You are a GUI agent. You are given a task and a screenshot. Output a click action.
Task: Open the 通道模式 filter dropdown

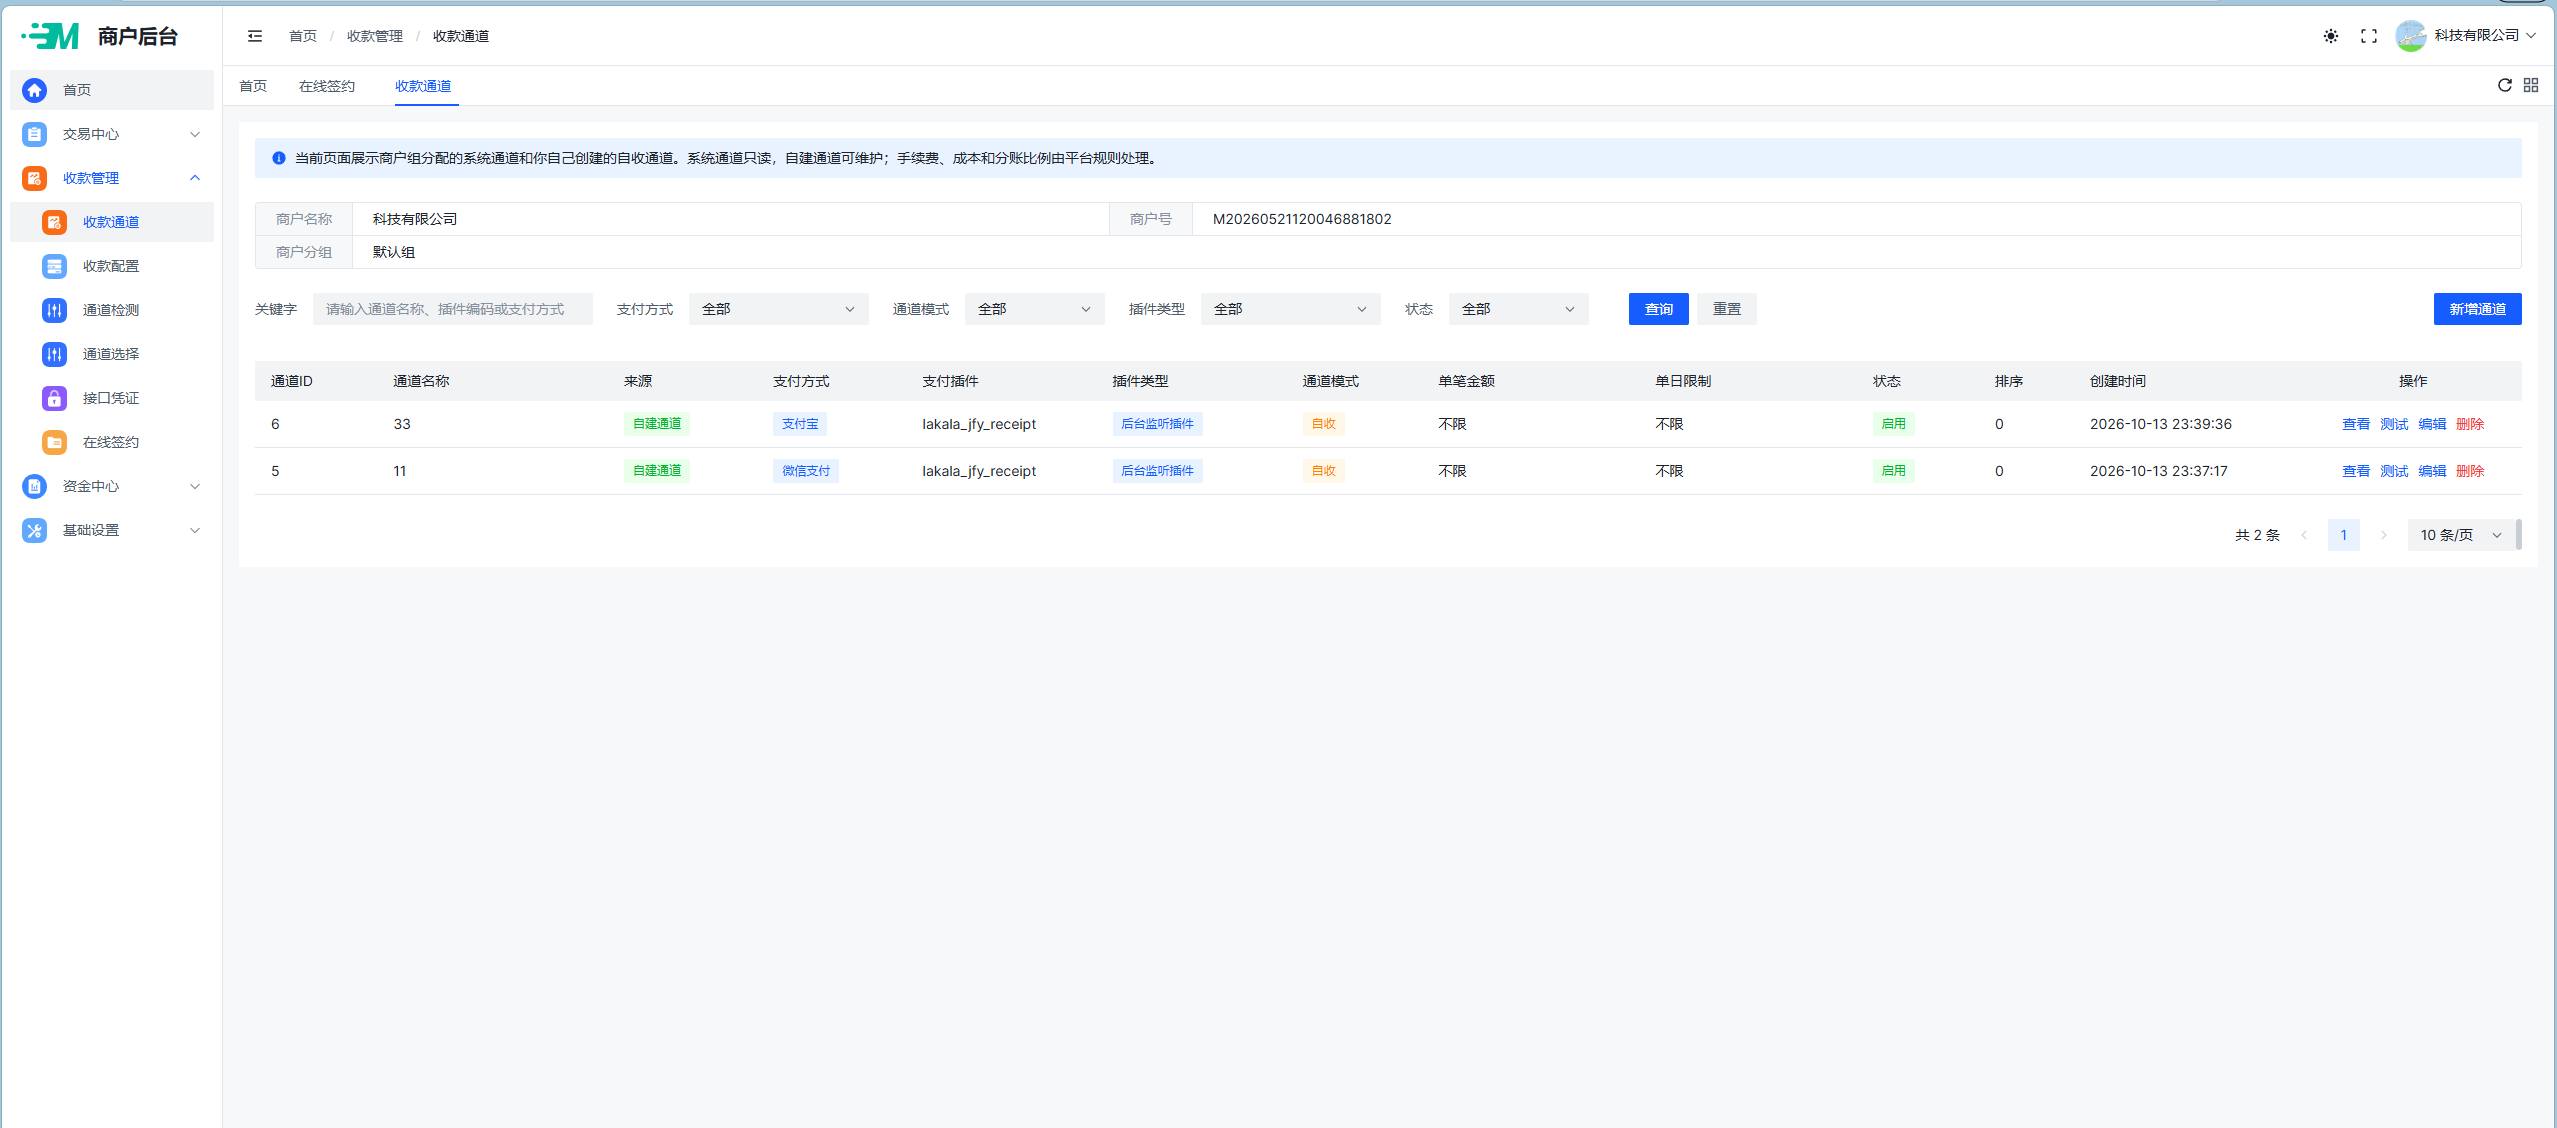coord(1034,309)
